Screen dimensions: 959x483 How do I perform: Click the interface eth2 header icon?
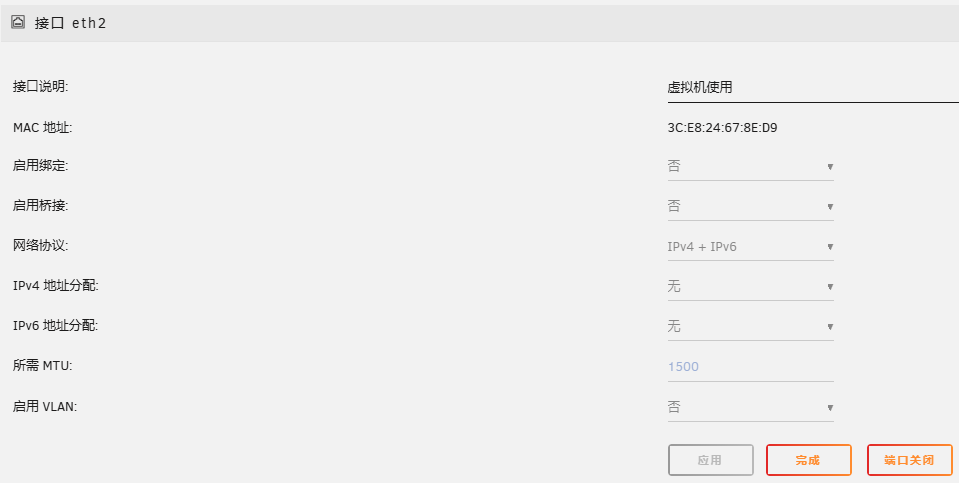tap(18, 21)
